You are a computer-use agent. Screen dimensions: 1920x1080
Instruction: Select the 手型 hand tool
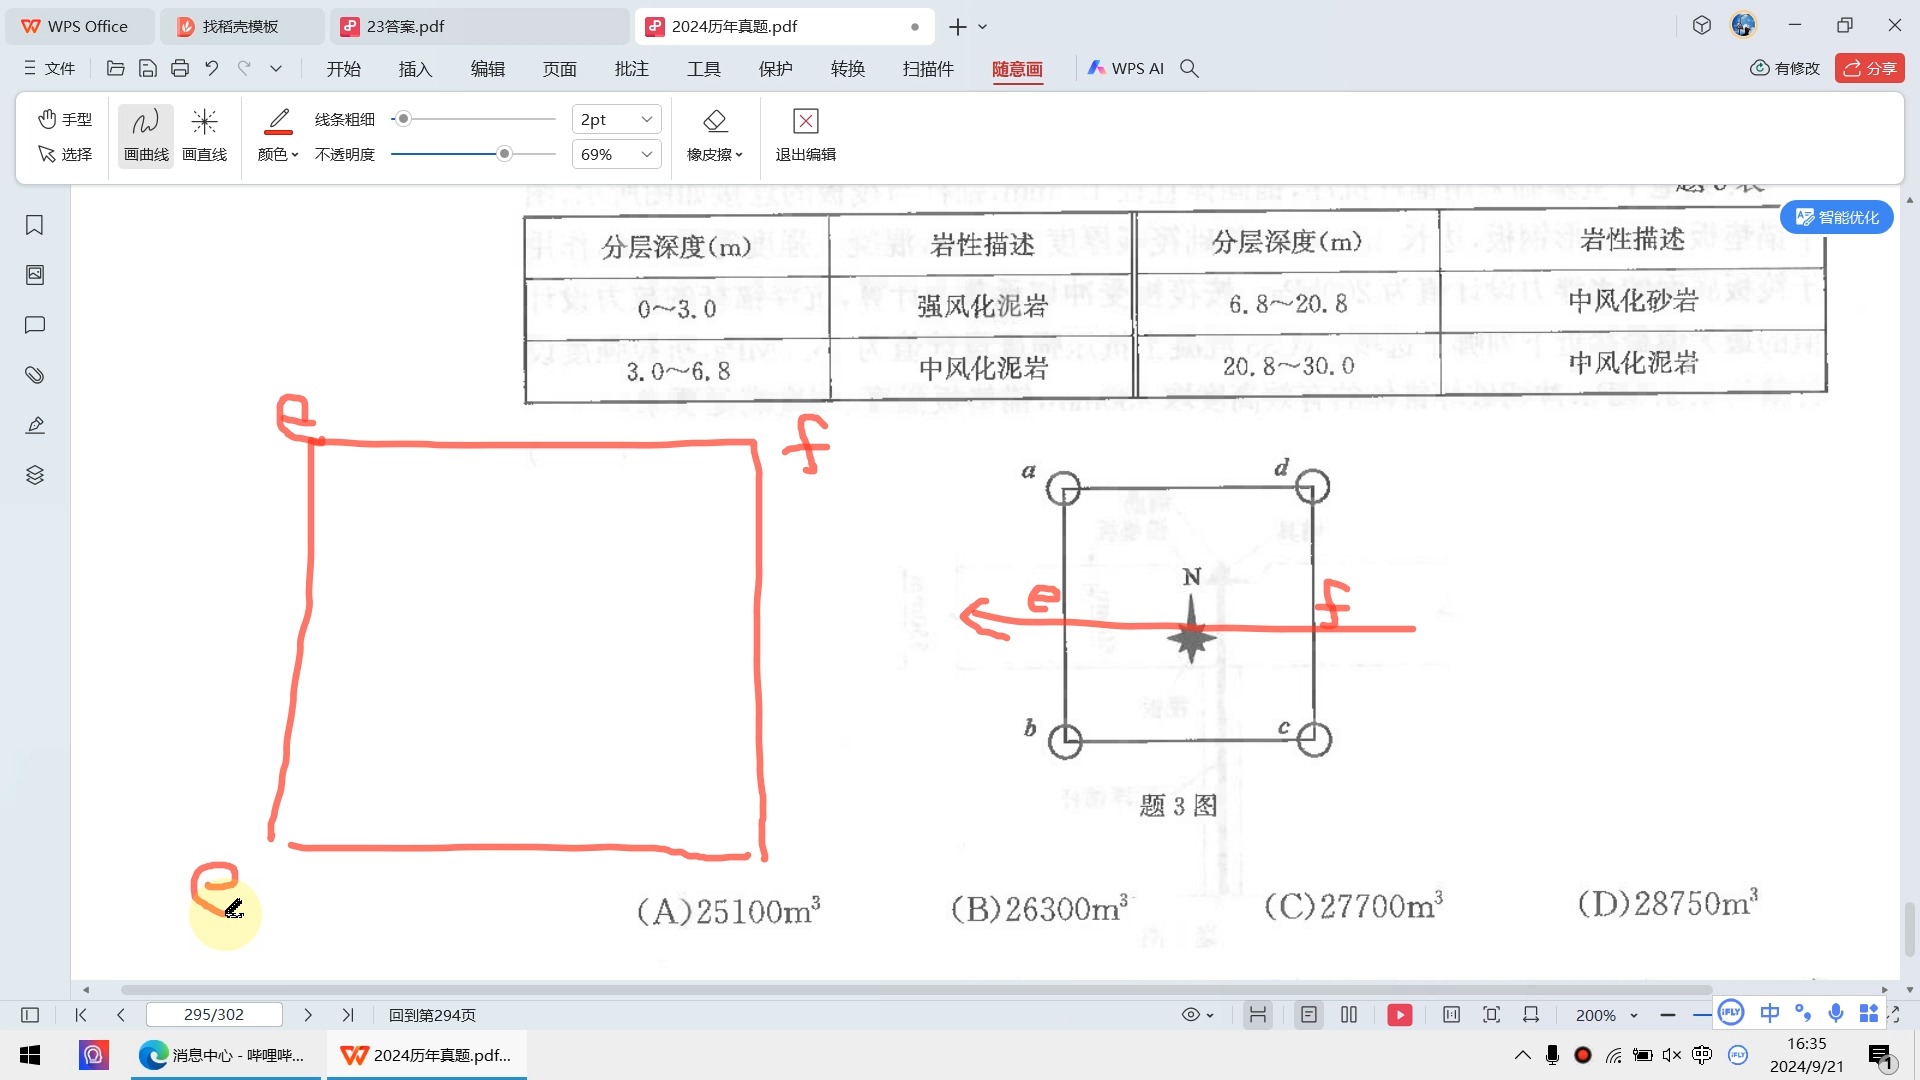[65, 119]
